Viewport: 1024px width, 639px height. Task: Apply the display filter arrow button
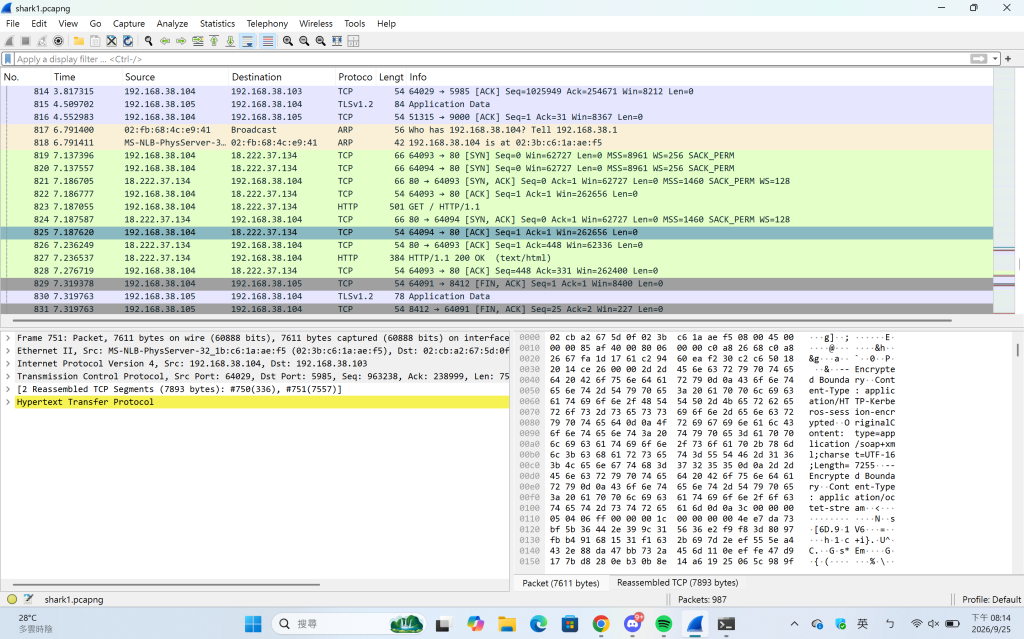coord(978,59)
